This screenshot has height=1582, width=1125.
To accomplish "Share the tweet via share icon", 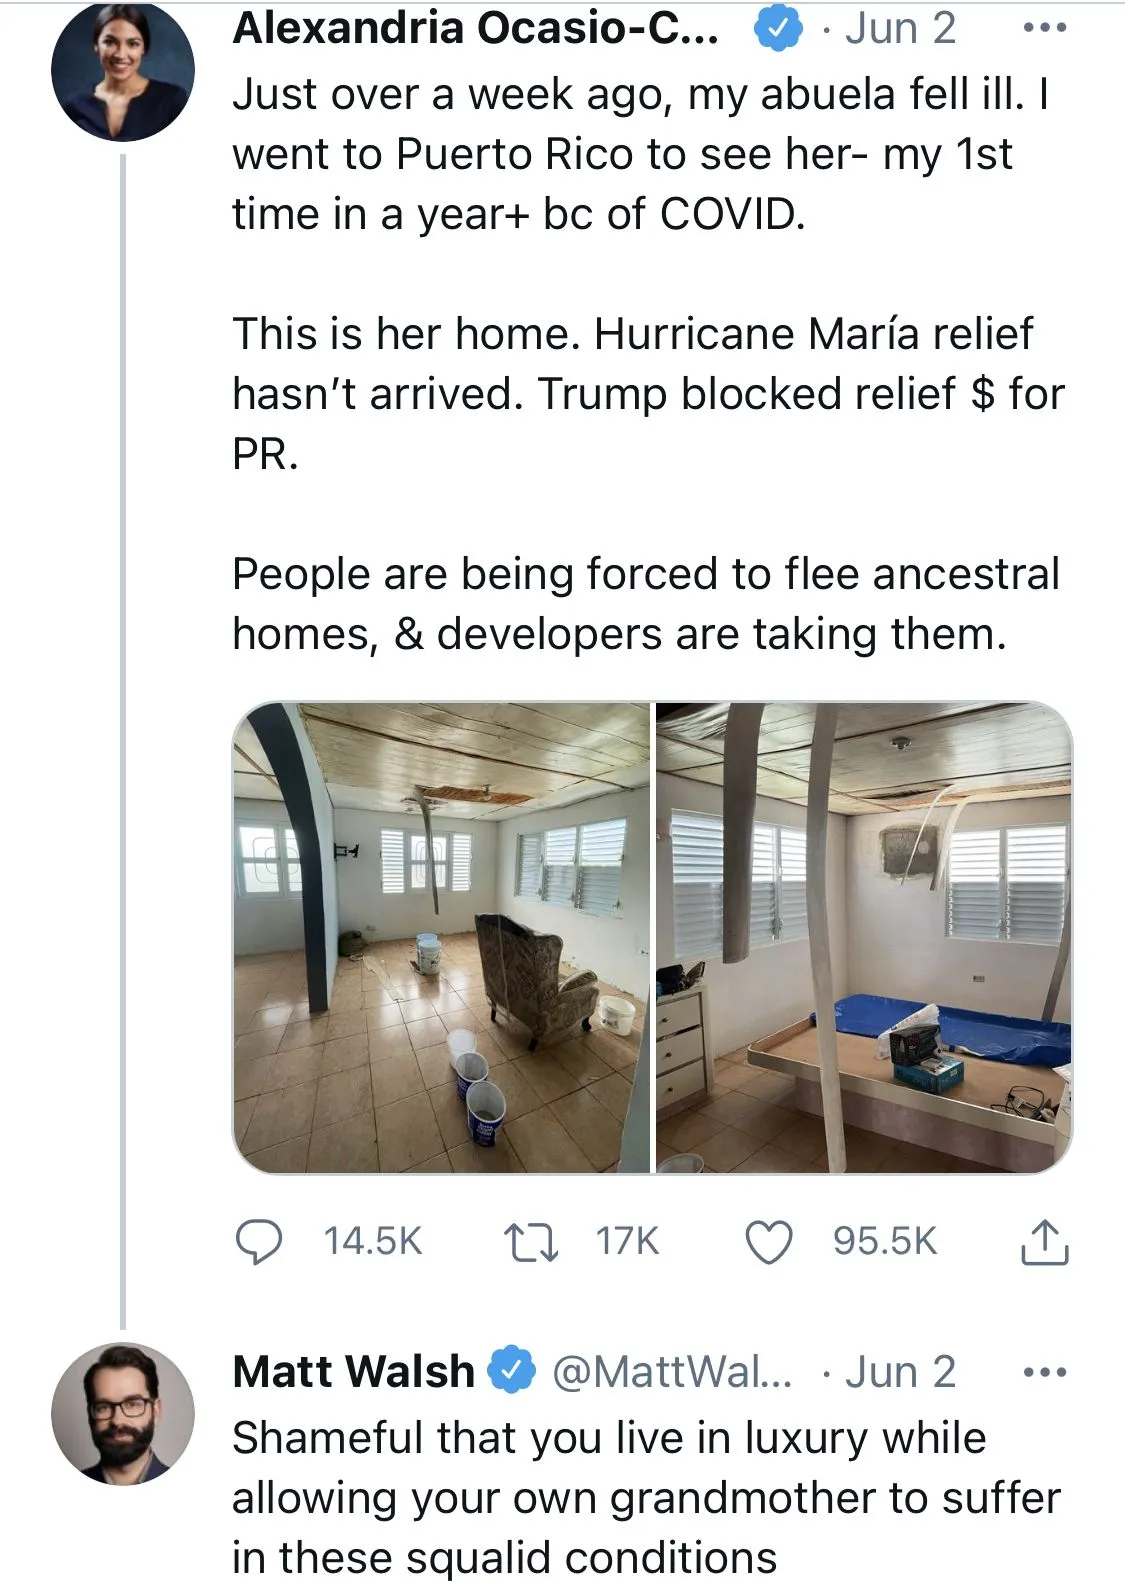I will coord(1044,1242).
